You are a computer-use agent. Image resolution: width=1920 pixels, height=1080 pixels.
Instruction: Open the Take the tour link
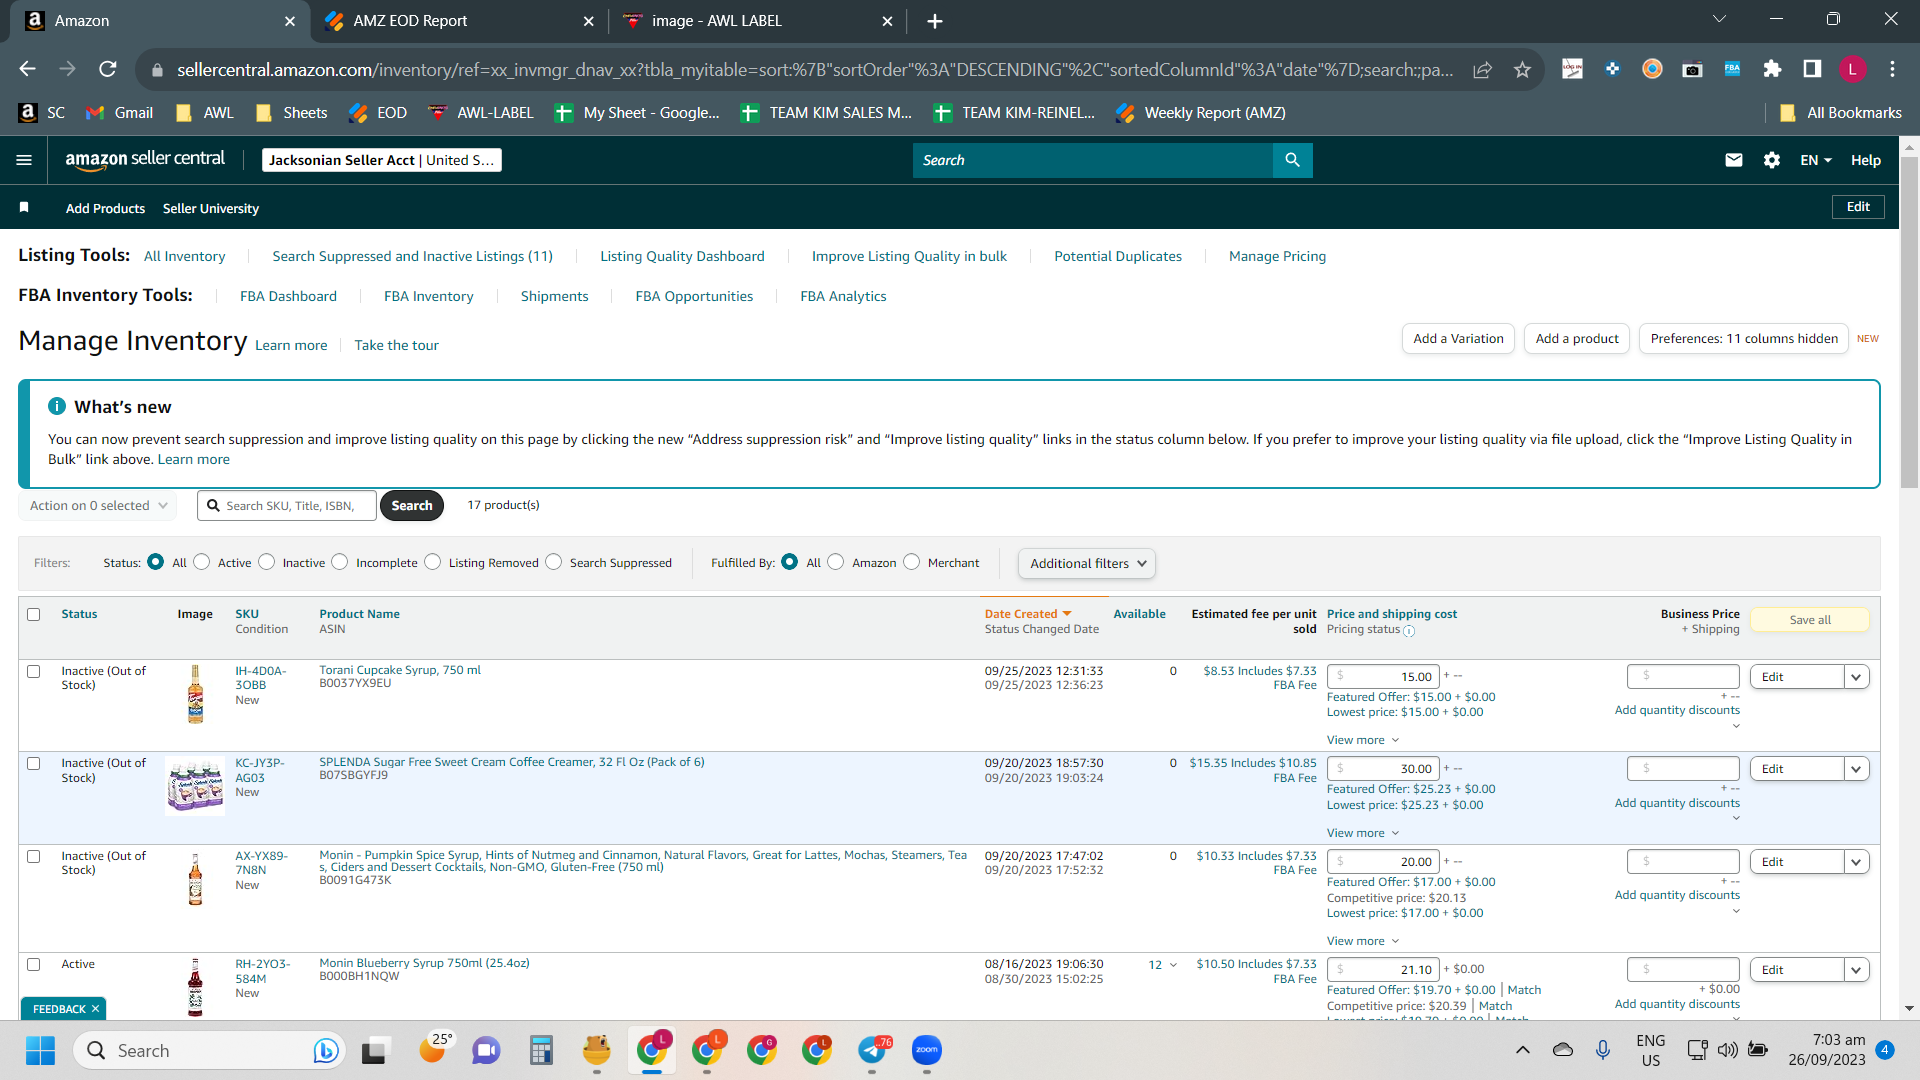point(396,345)
